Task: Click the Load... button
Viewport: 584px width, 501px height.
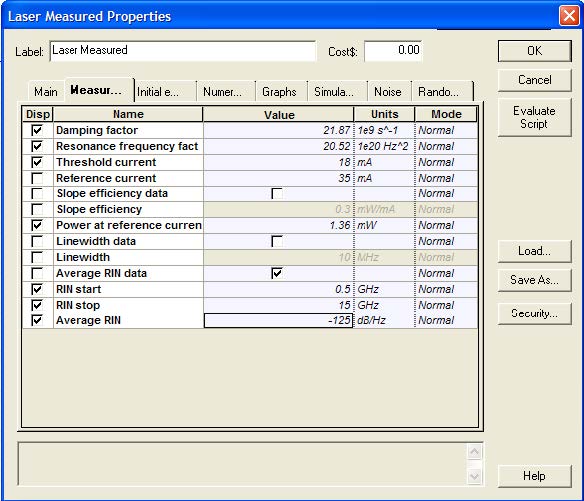Action: pyautogui.click(x=534, y=251)
